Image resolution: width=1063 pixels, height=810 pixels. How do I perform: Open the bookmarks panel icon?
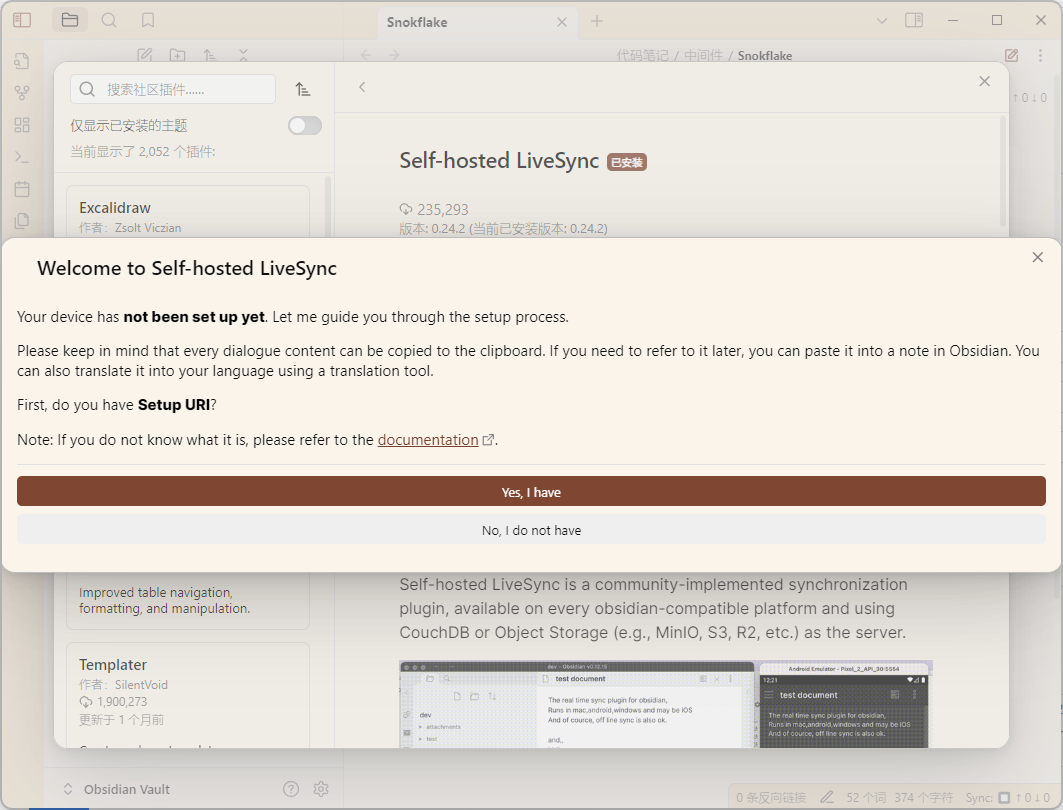pyautogui.click(x=148, y=20)
